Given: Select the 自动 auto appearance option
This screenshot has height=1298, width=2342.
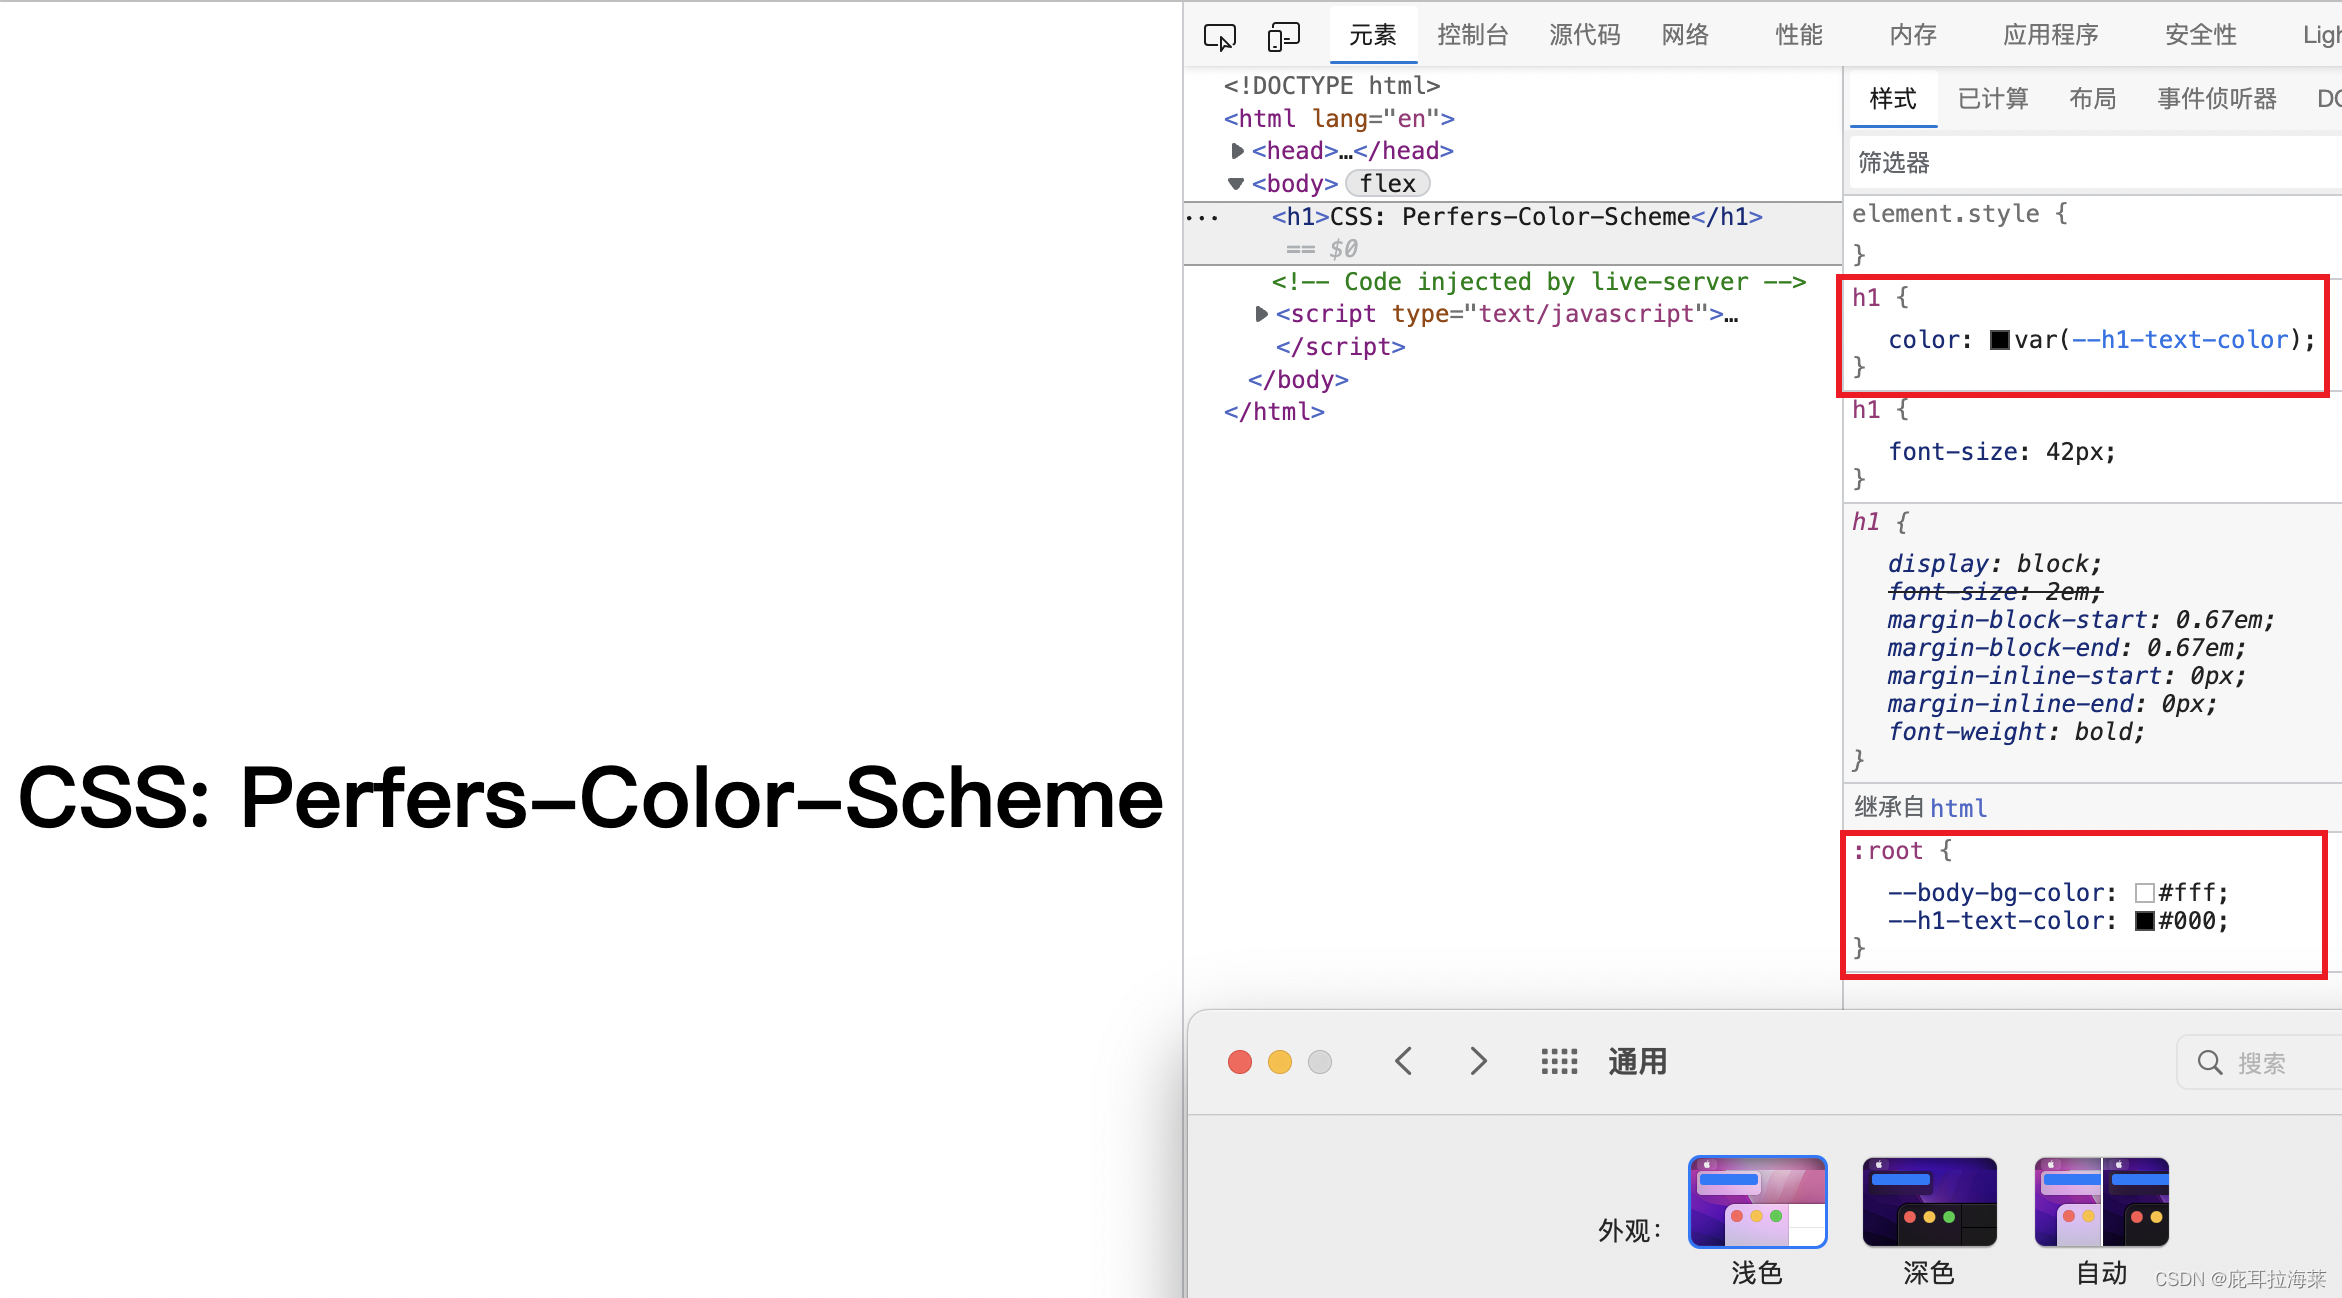Looking at the screenshot, I should pyautogui.click(x=2101, y=1202).
